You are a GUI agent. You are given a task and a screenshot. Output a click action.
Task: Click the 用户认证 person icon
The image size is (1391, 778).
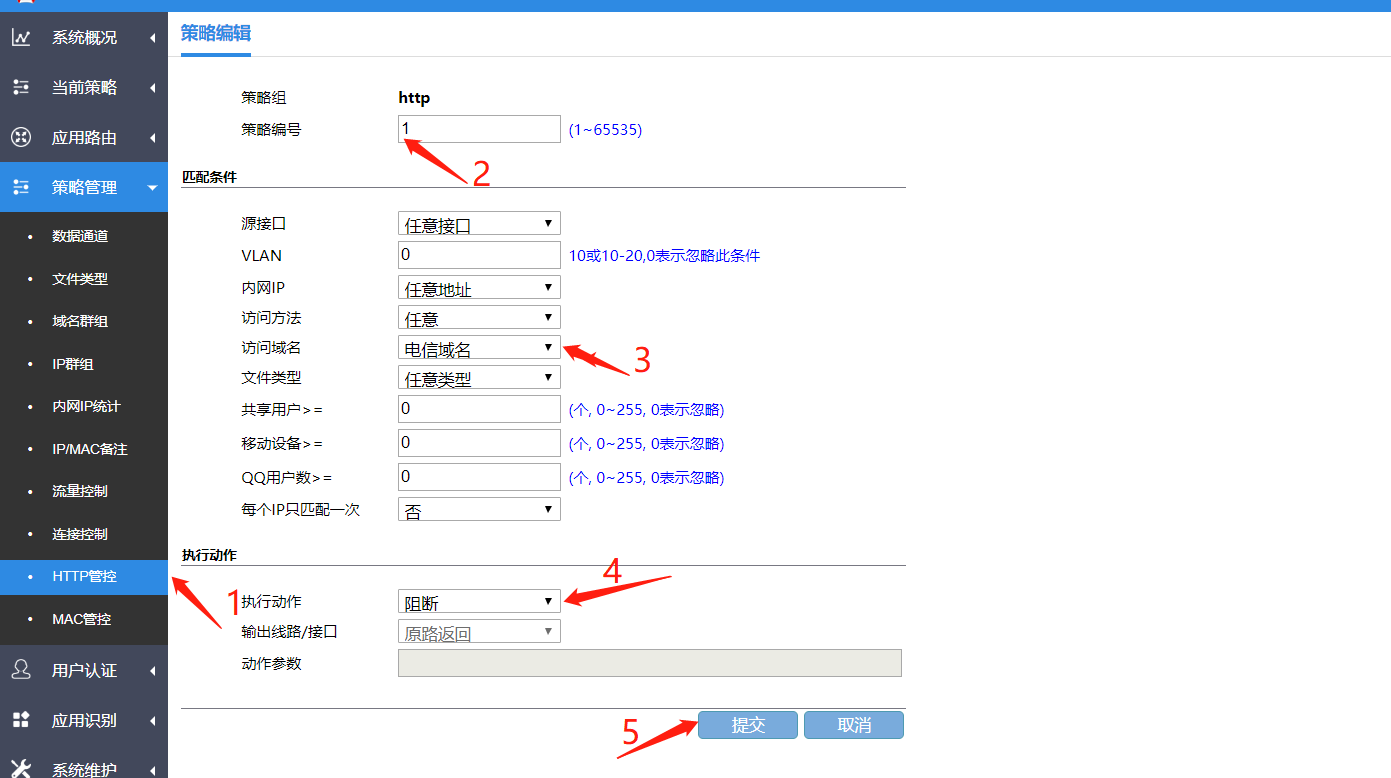click(x=21, y=670)
